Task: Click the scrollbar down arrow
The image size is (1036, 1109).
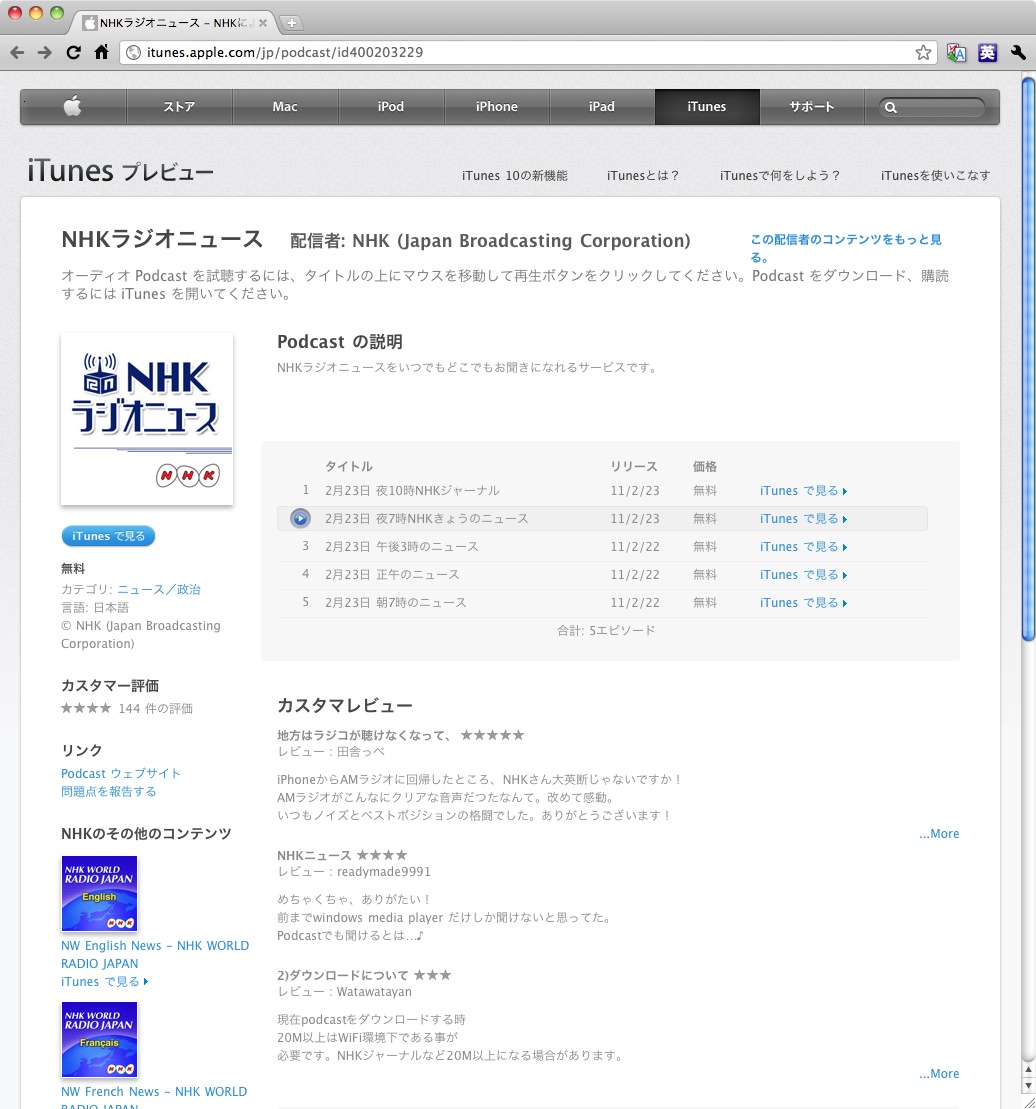Action: [1028, 1086]
